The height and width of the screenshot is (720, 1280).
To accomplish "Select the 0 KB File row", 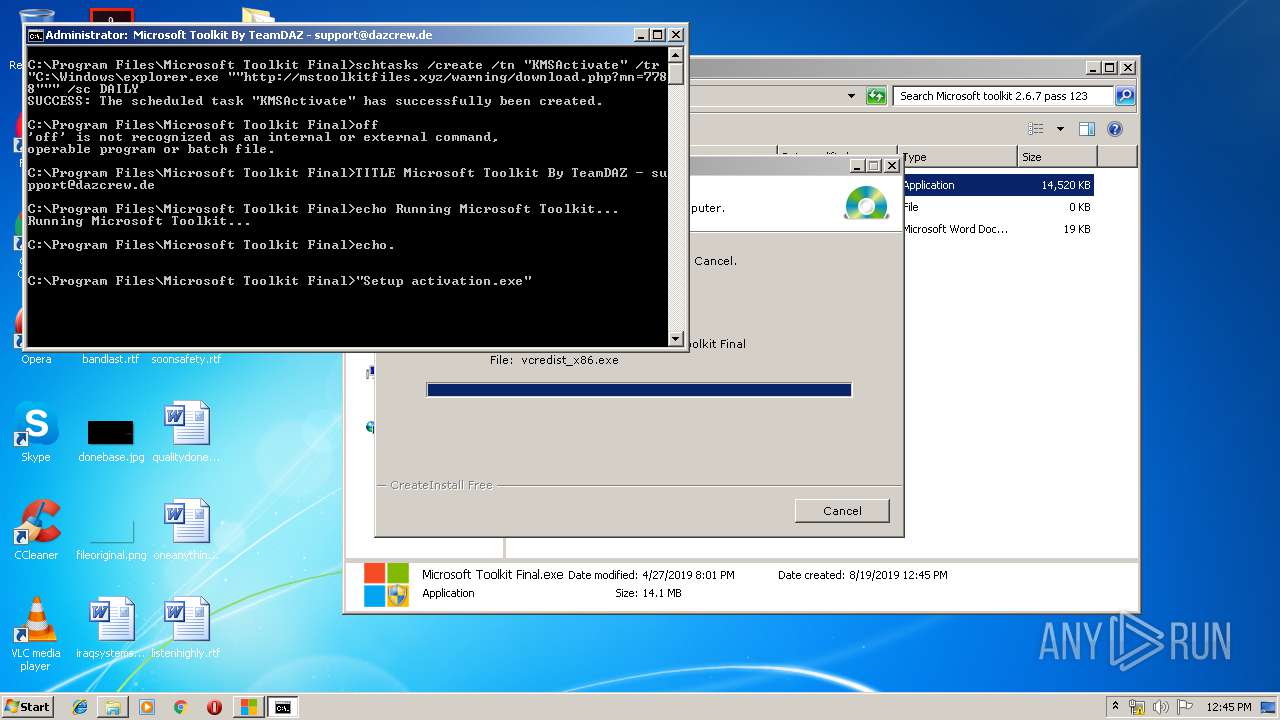I will click(x=997, y=207).
